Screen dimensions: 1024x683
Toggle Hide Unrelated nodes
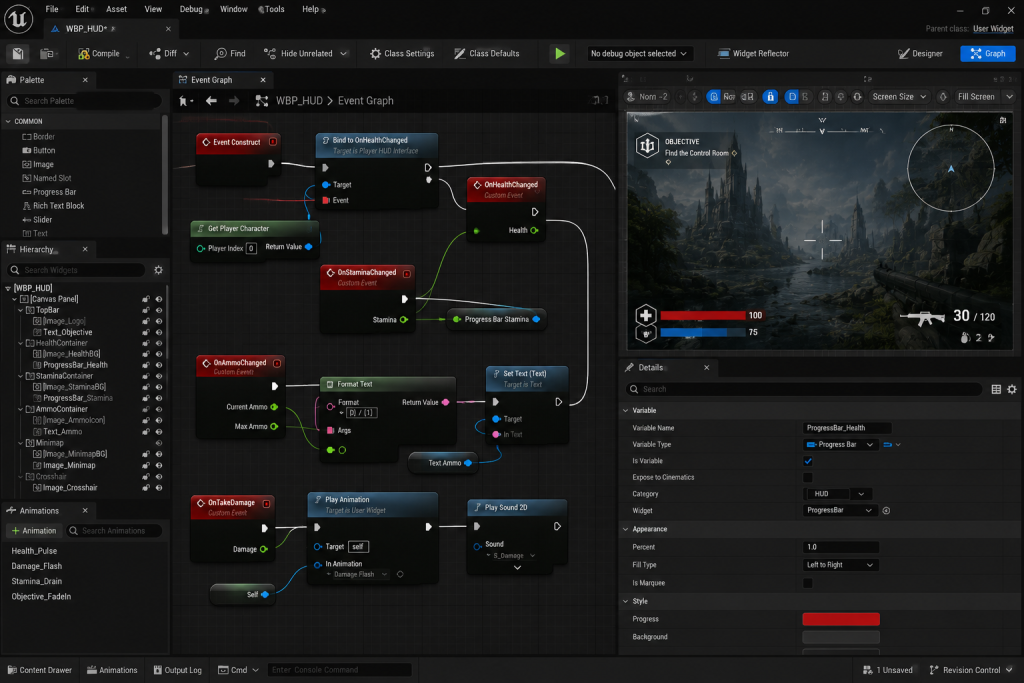pyautogui.click(x=298, y=54)
